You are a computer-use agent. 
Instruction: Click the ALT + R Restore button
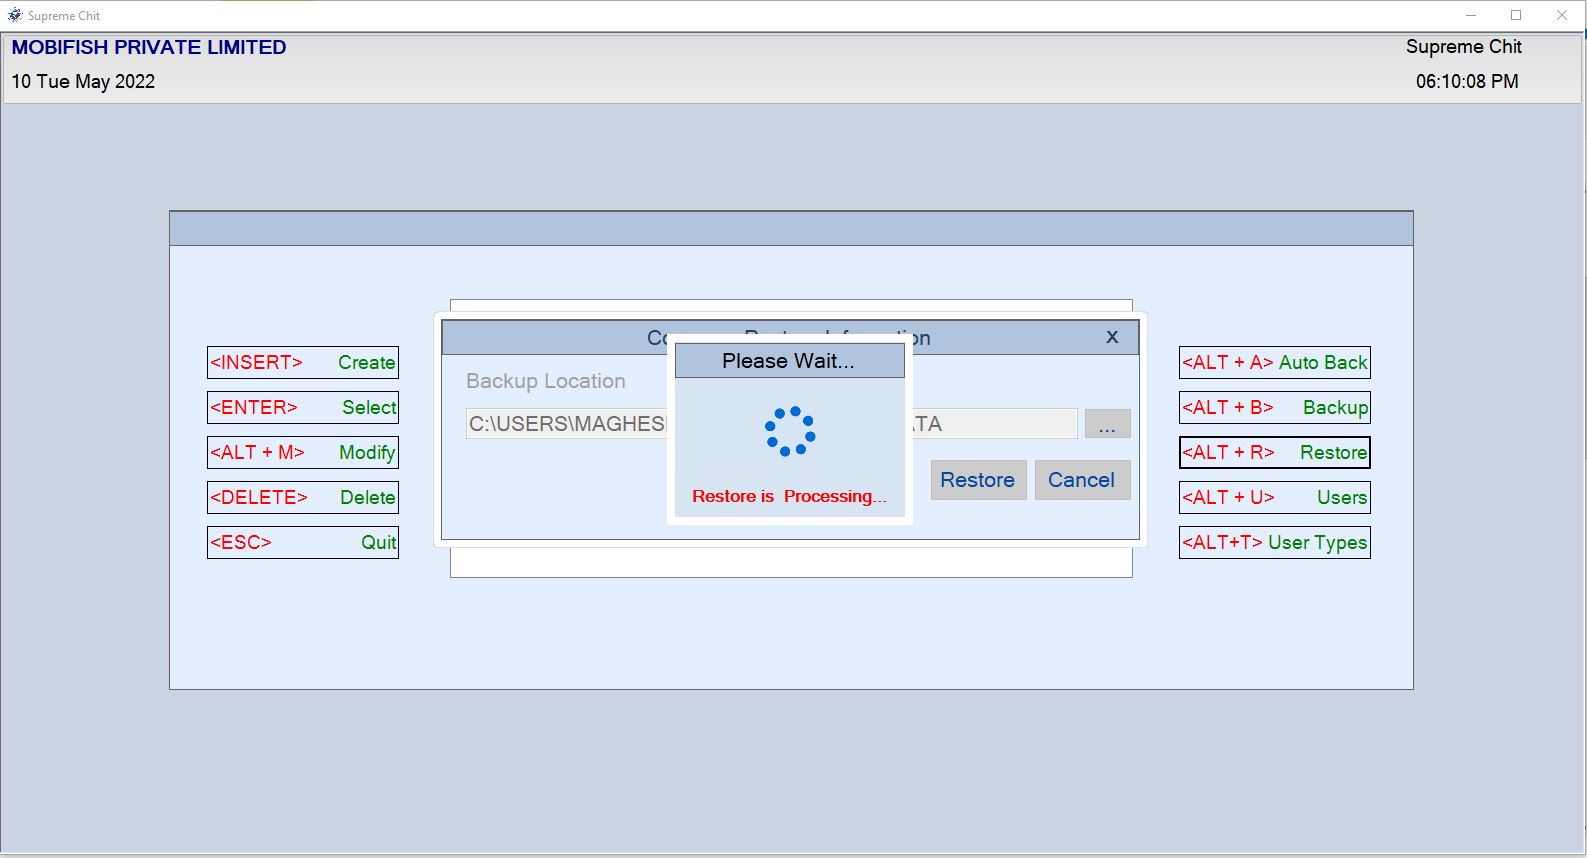[1275, 452]
